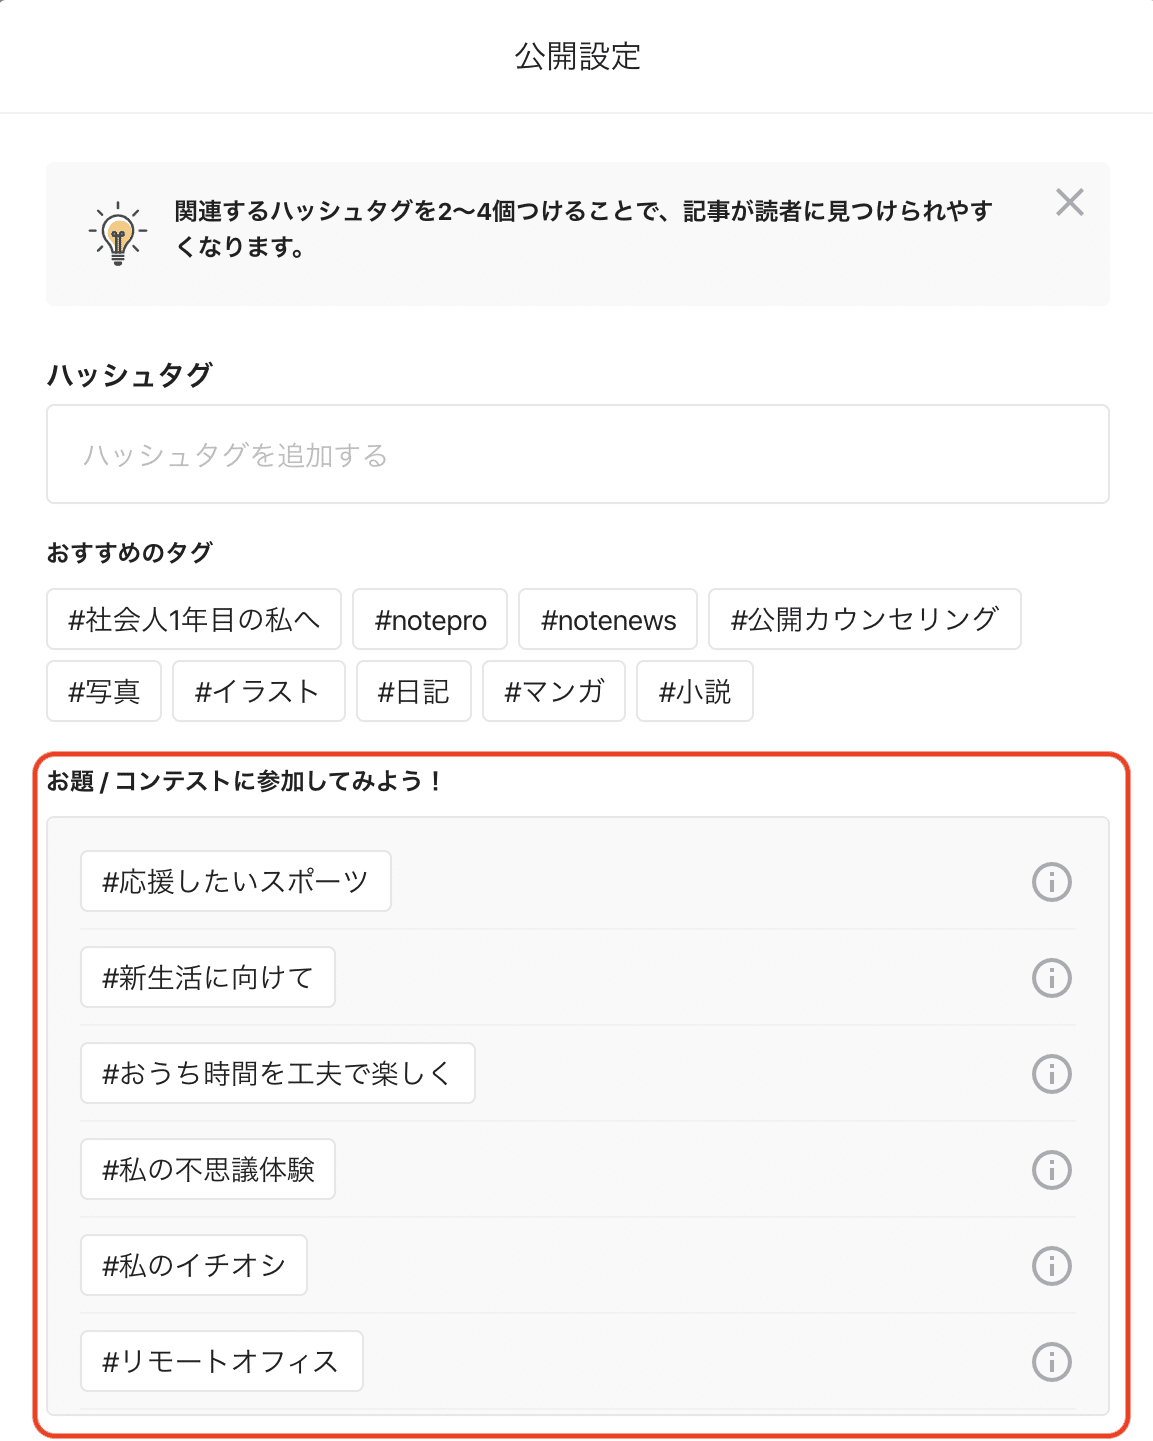Select the #小説 recommended tag
1153x1441 pixels.
695,691
